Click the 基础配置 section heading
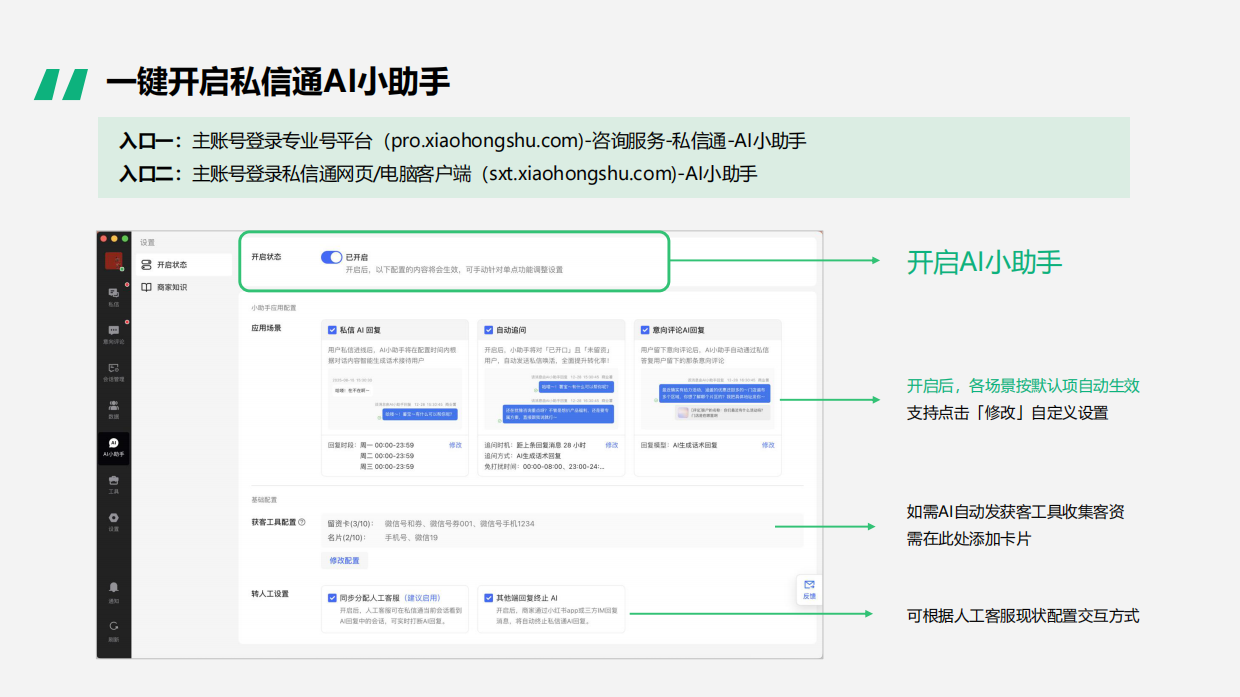The image size is (1240, 697). click(264, 499)
